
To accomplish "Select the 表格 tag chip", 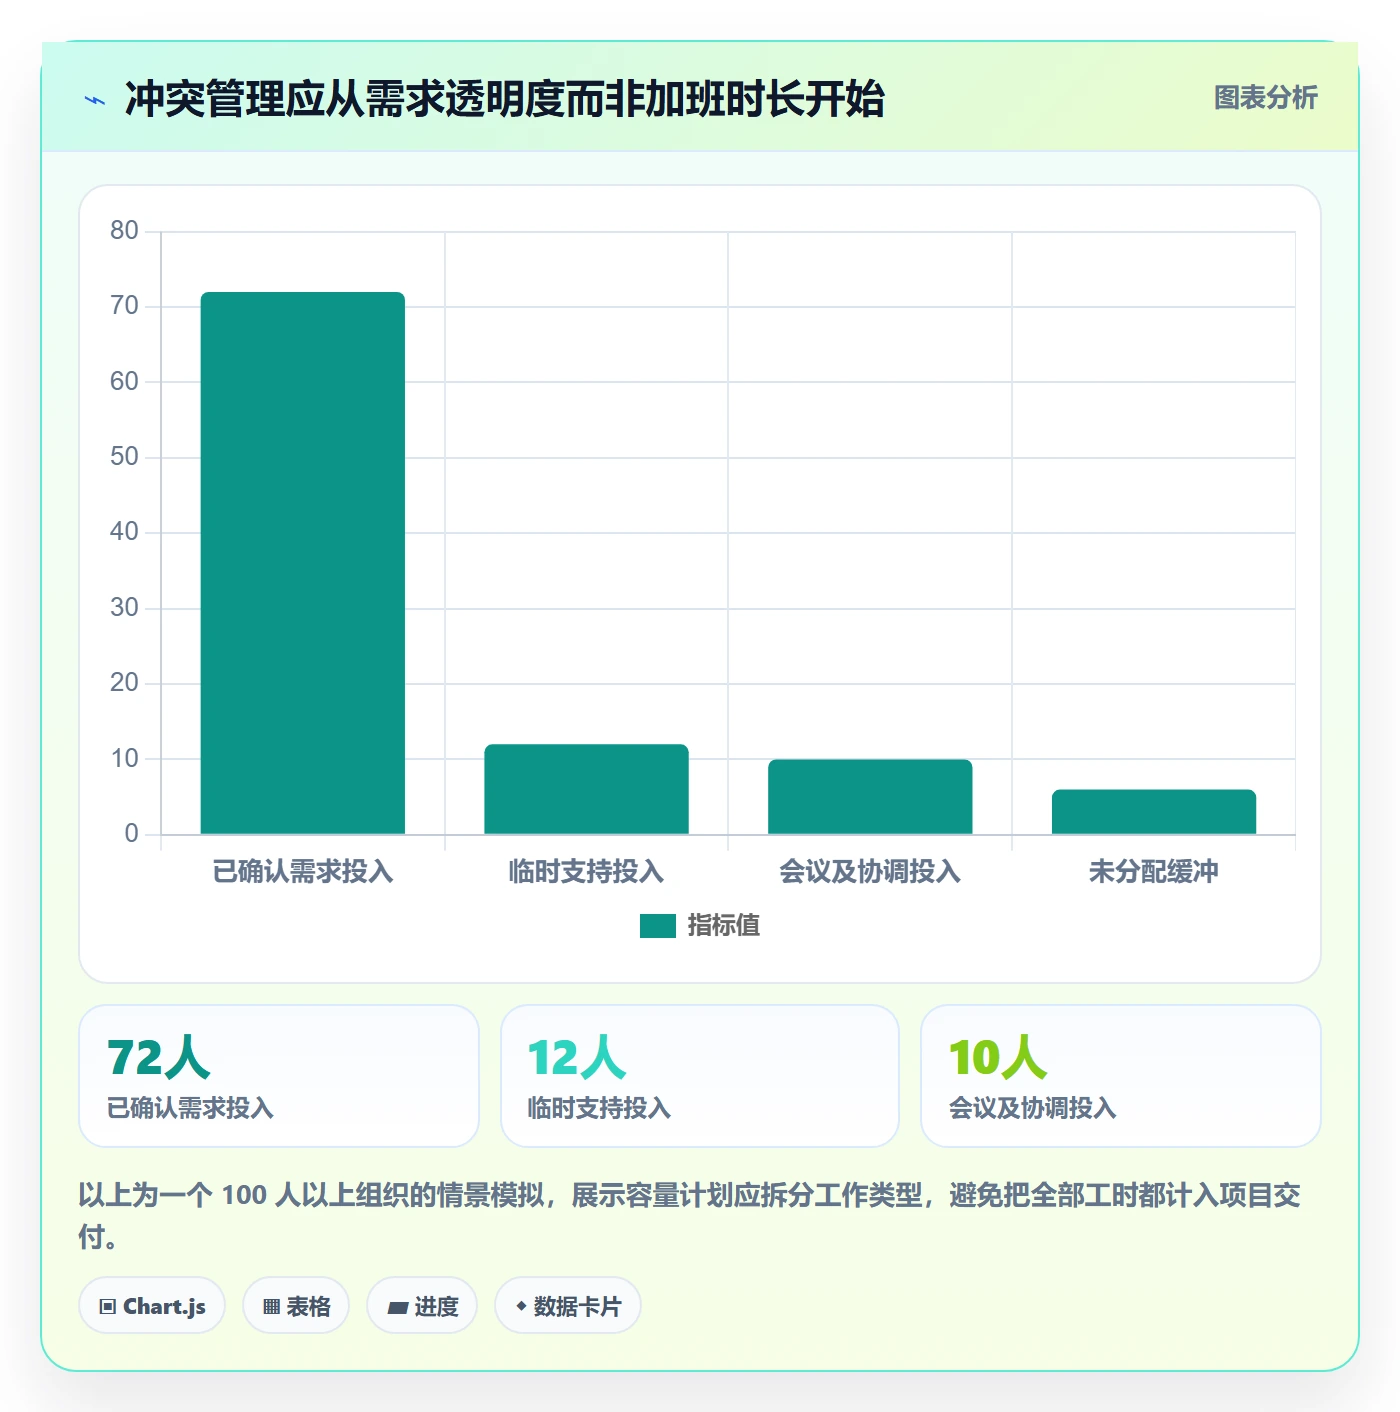I will coord(296,1306).
